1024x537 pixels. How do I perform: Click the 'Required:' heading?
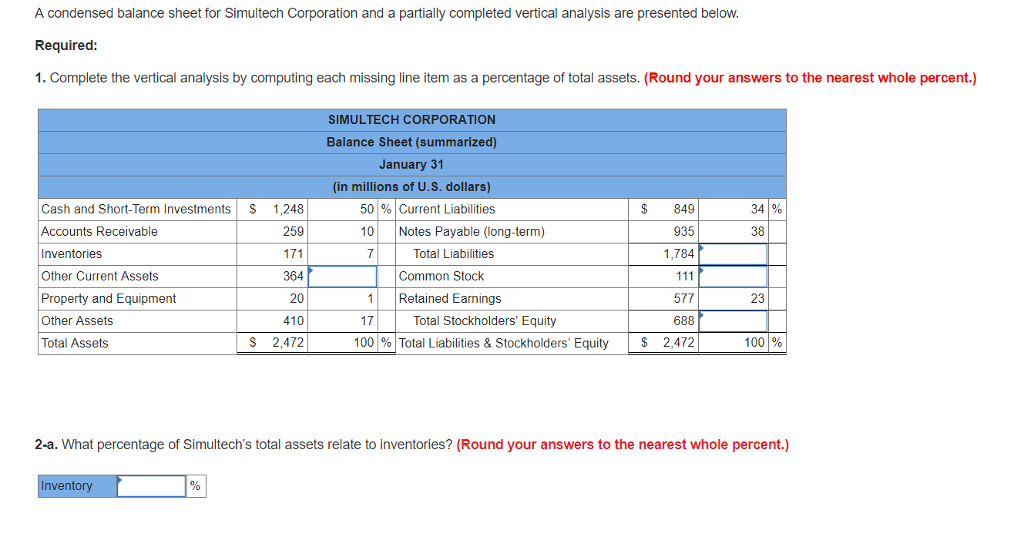(x=66, y=46)
